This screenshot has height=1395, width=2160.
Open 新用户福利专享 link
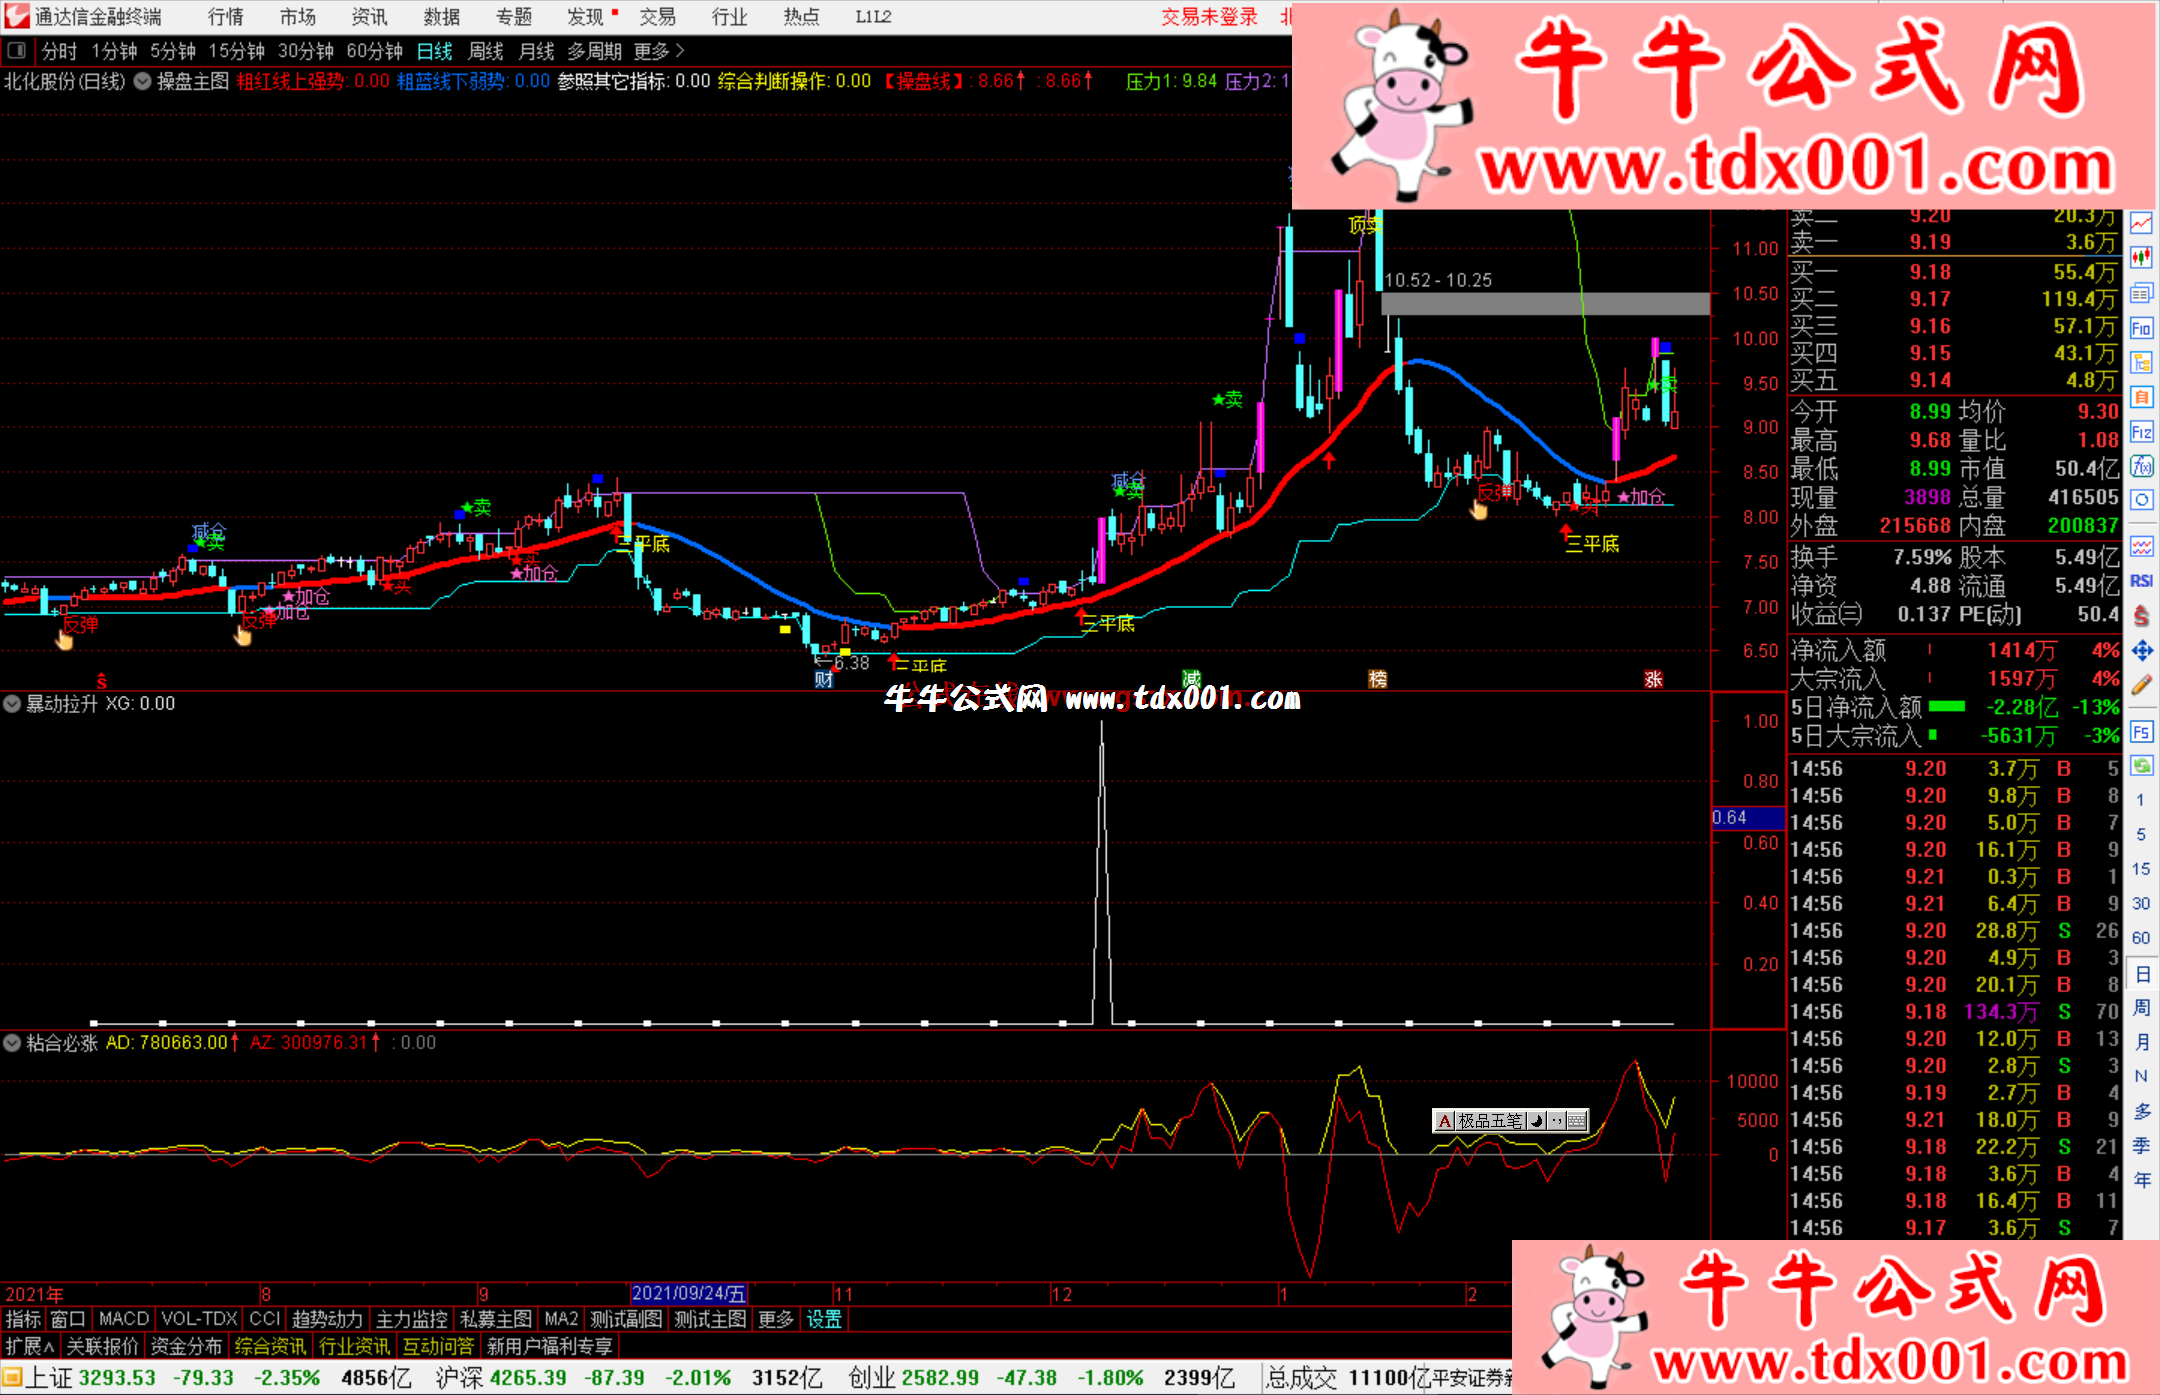(549, 1347)
